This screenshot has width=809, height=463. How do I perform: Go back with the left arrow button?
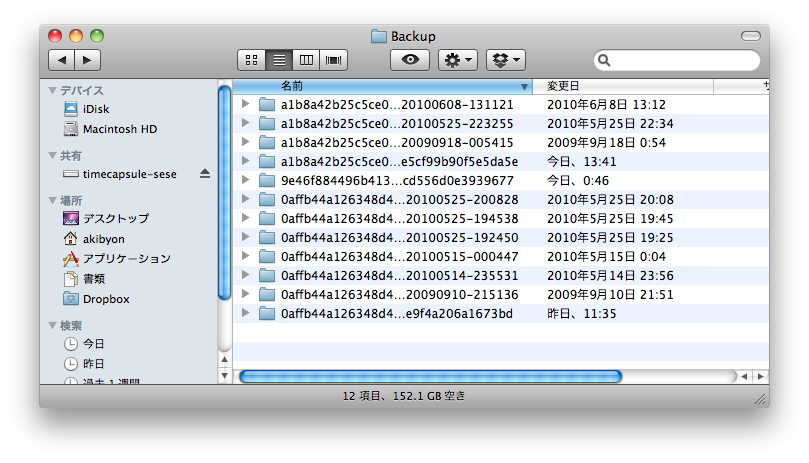pyautogui.click(x=61, y=60)
